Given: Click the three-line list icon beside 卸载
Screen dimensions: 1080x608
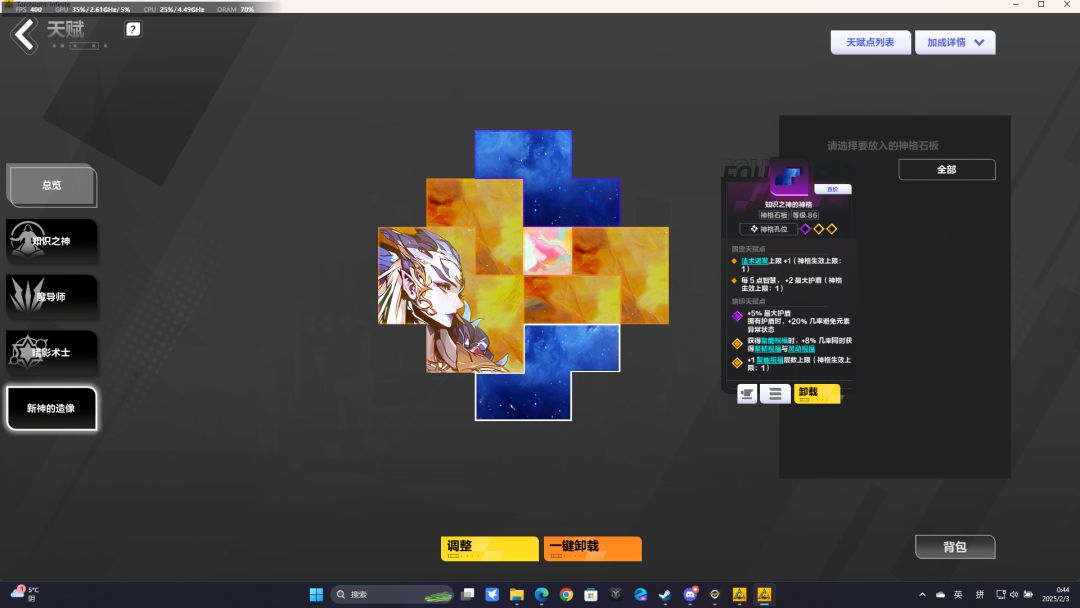Looking at the screenshot, I should (775, 394).
